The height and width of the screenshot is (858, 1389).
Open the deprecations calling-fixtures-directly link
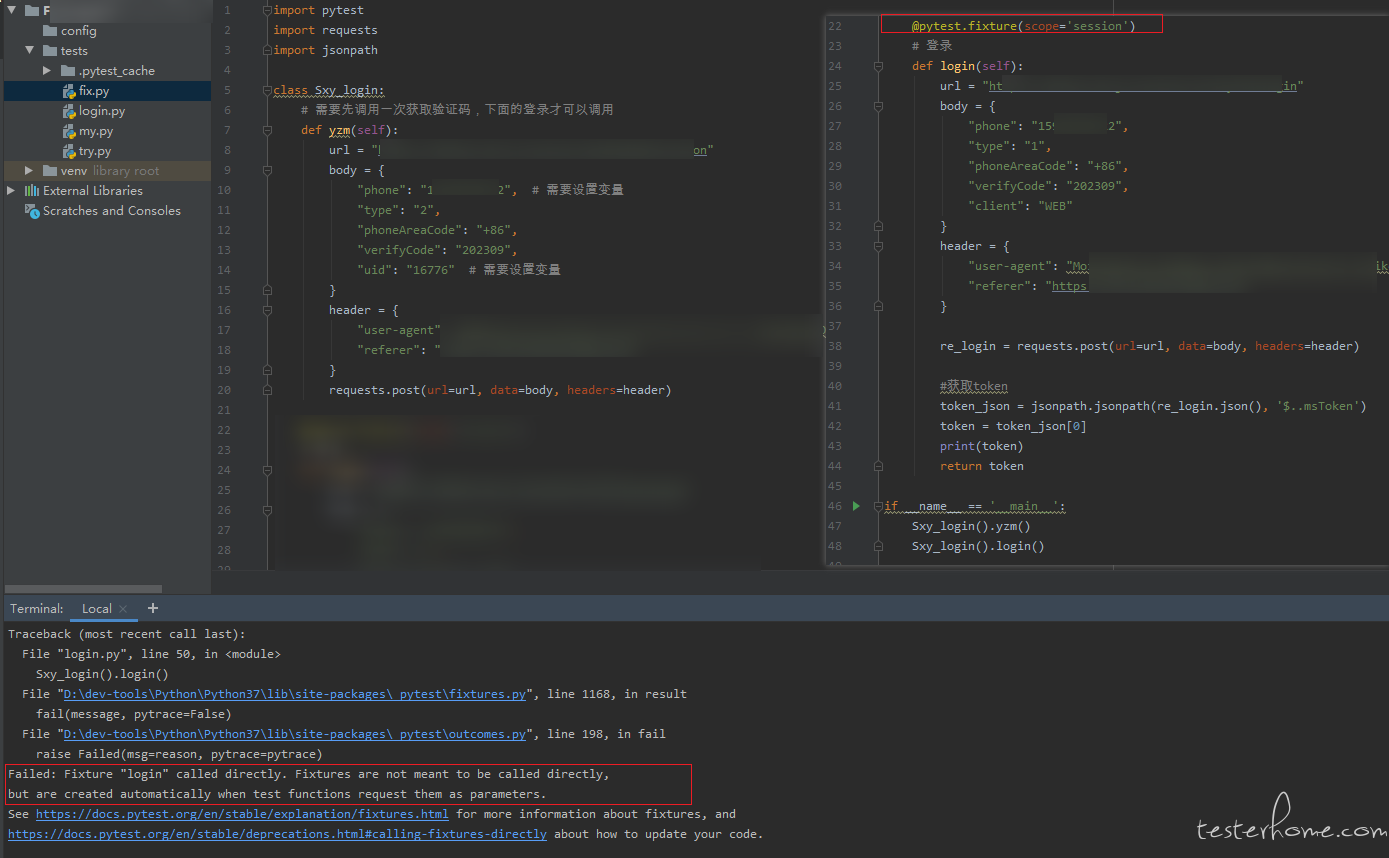coord(277,834)
